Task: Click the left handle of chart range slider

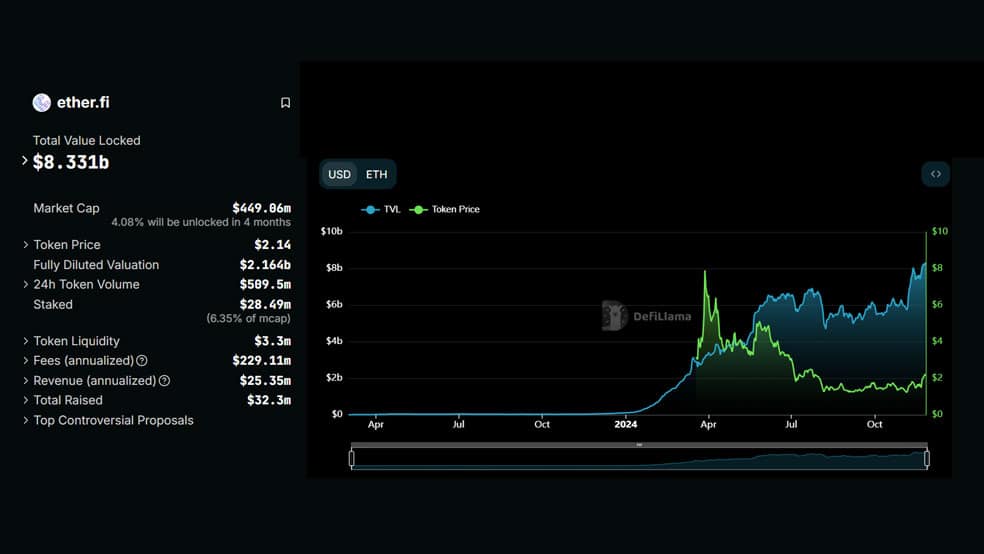Action: click(x=351, y=459)
